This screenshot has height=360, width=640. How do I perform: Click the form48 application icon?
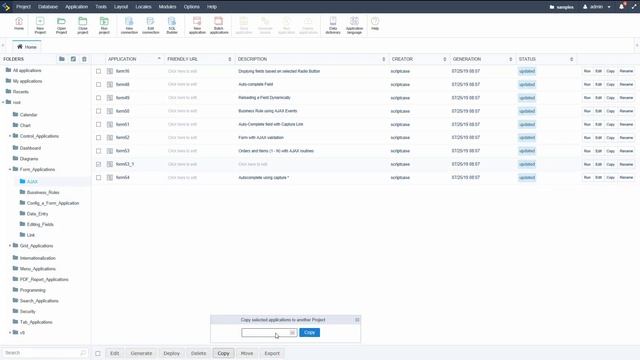pos(110,84)
